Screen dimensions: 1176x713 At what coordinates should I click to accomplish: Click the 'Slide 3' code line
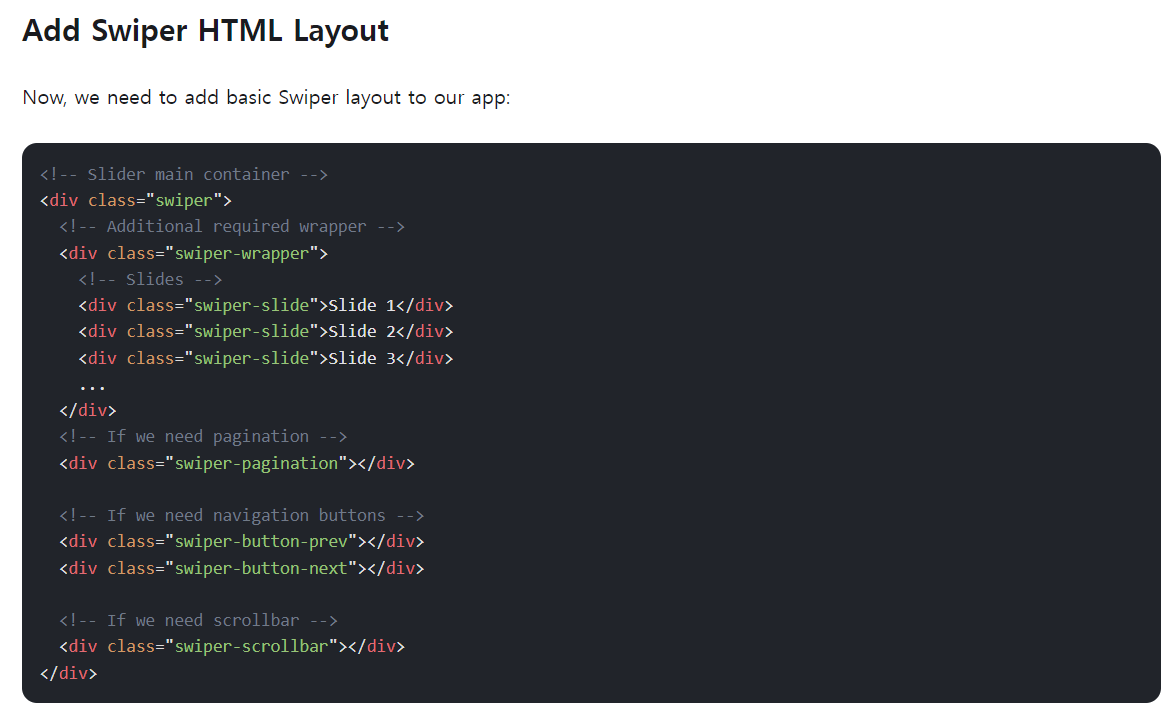pos(266,358)
